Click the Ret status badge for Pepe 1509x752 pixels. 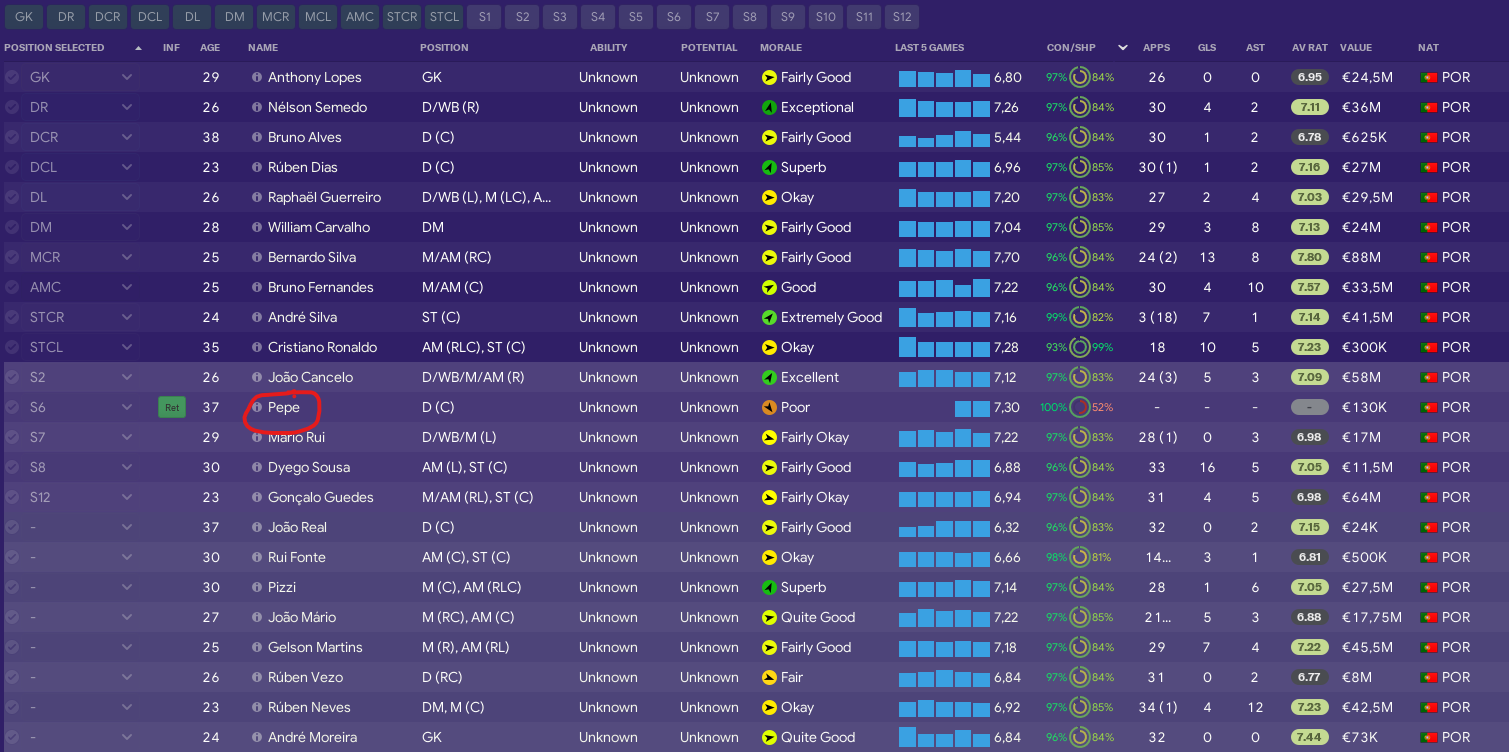coord(172,407)
